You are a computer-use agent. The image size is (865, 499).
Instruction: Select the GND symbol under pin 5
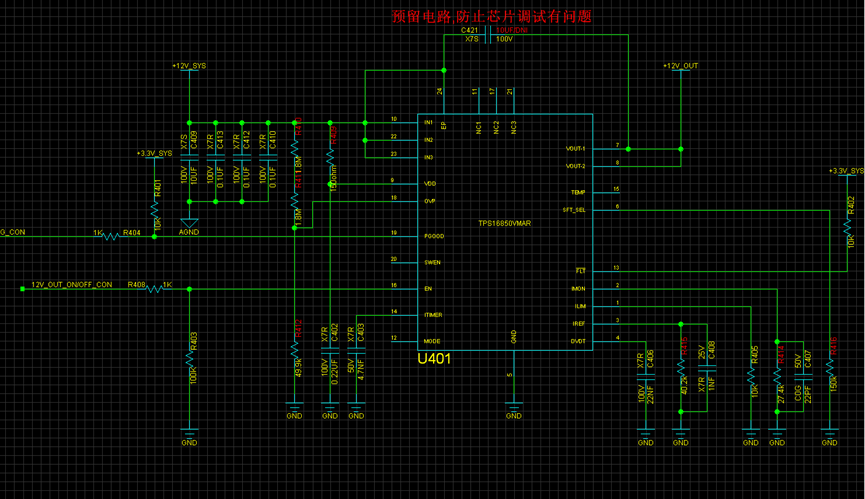[514, 411]
